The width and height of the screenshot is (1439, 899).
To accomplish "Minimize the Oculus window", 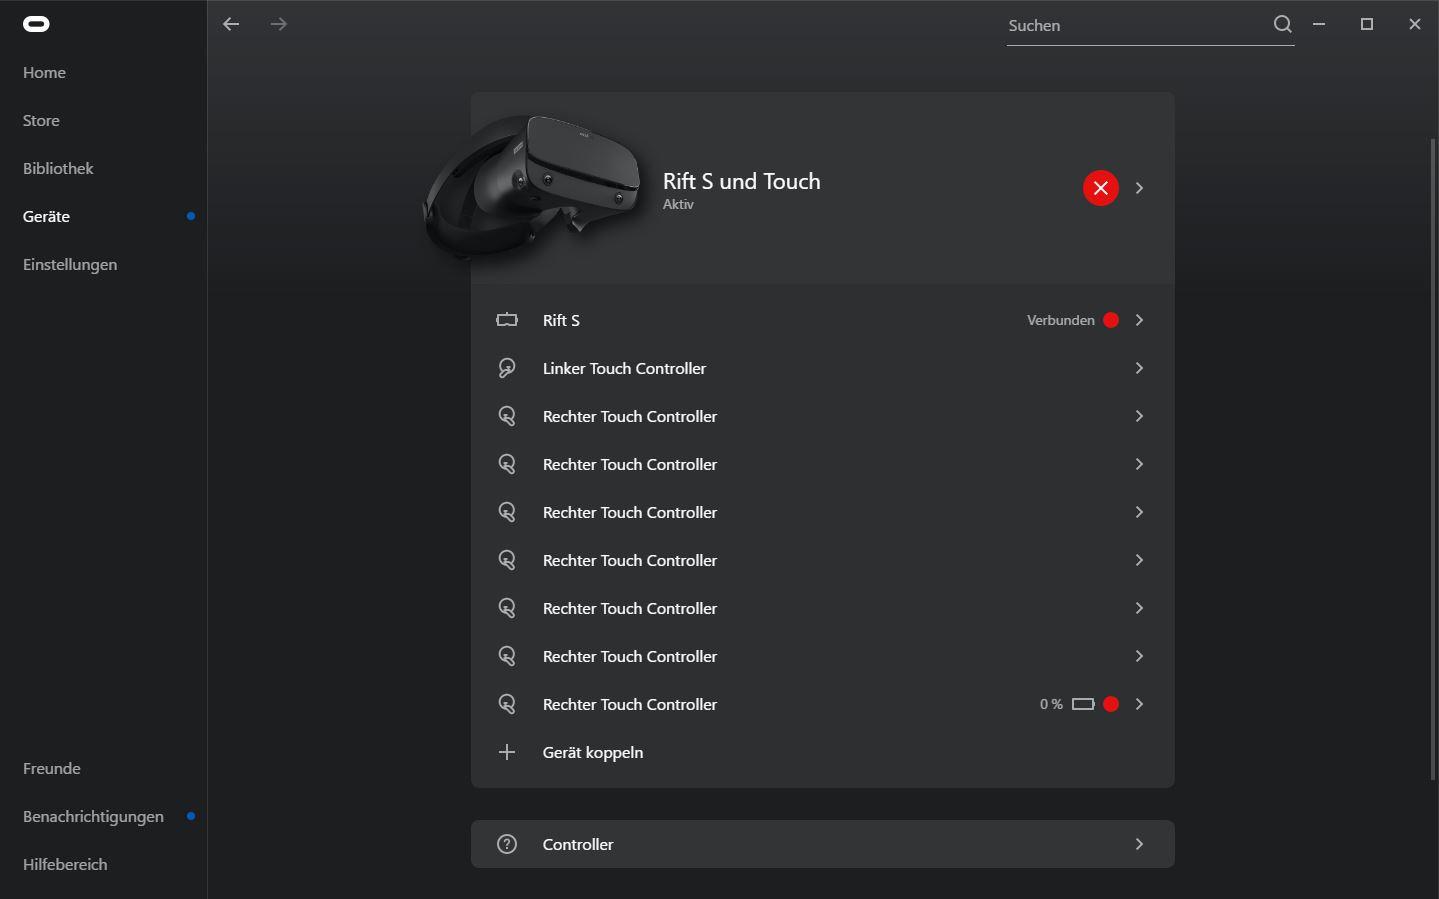I will 1319,24.
